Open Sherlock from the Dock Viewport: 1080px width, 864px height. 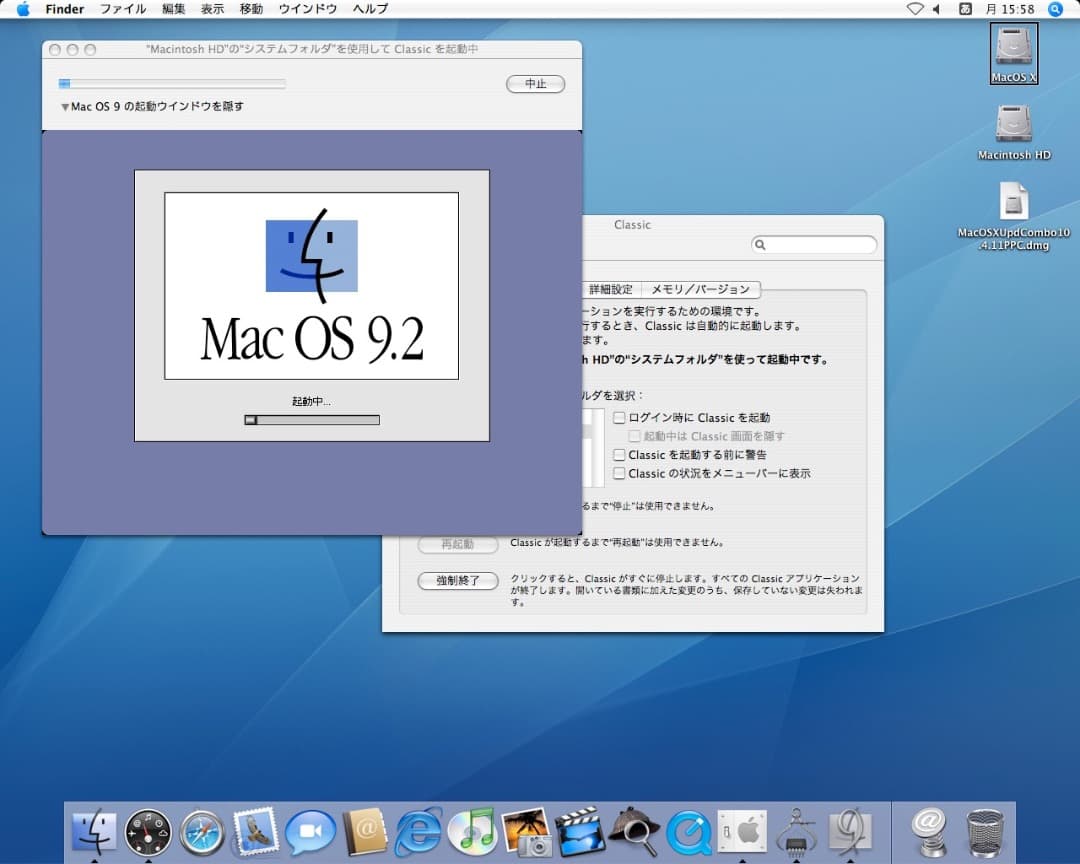click(x=634, y=832)
